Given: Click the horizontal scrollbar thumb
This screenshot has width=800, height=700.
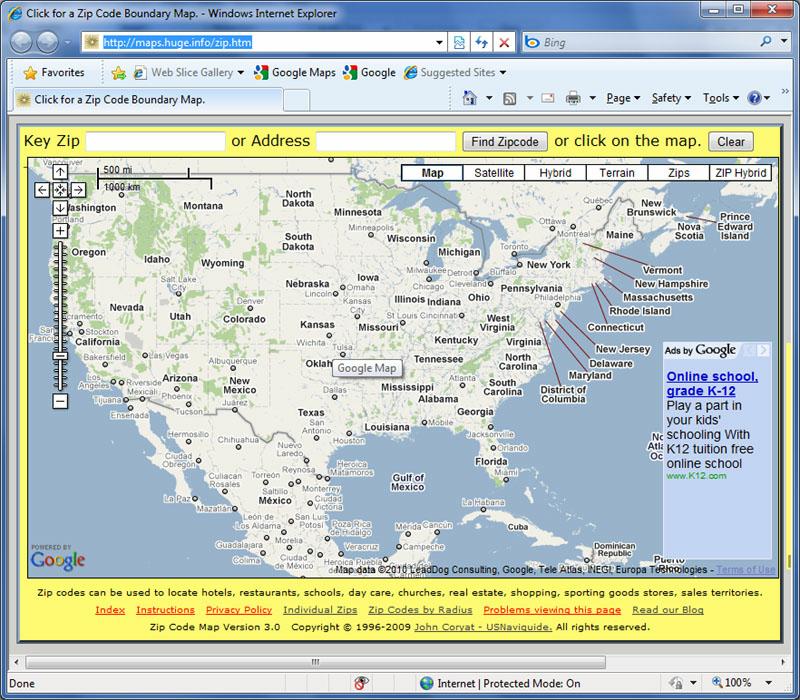Looking at the screenshot, I should click(x=315, y=662).
